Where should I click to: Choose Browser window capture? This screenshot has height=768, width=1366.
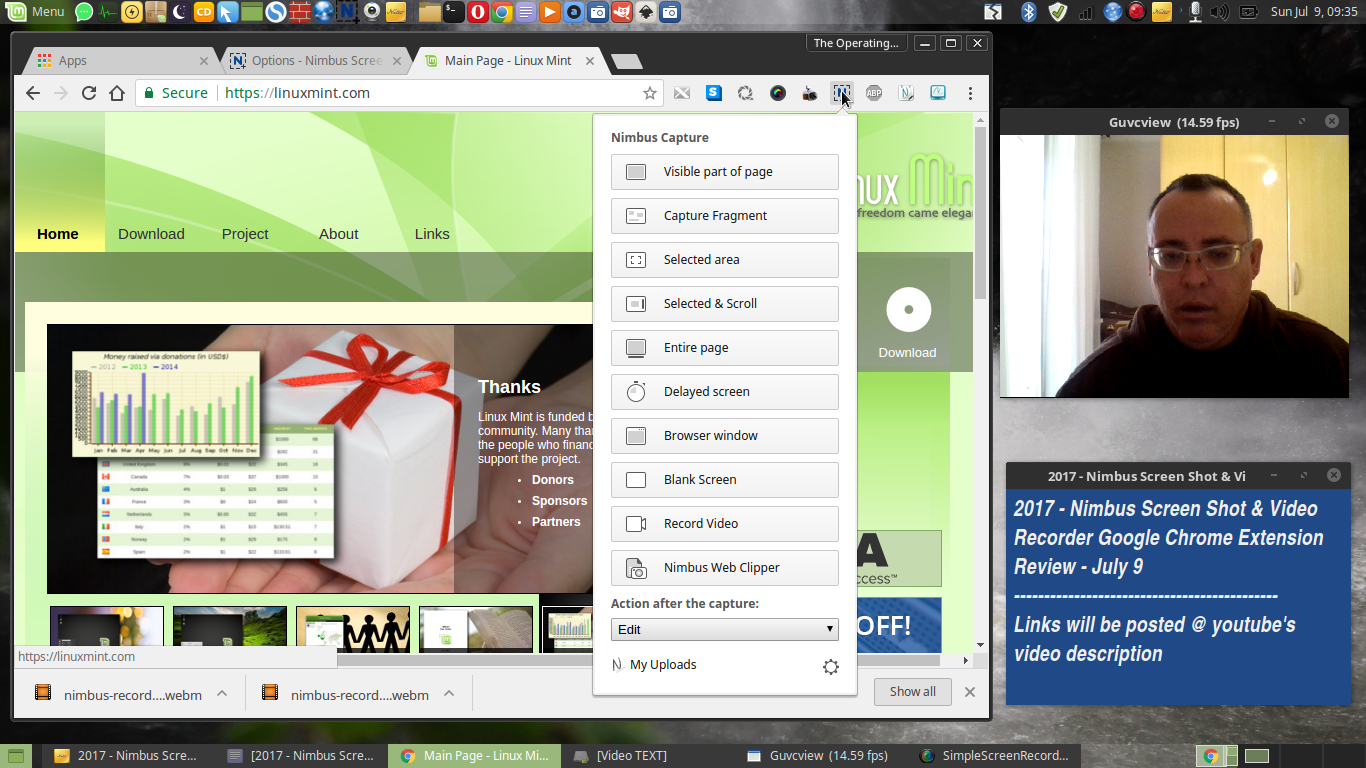pyautogui.click(x=724, y=436)
